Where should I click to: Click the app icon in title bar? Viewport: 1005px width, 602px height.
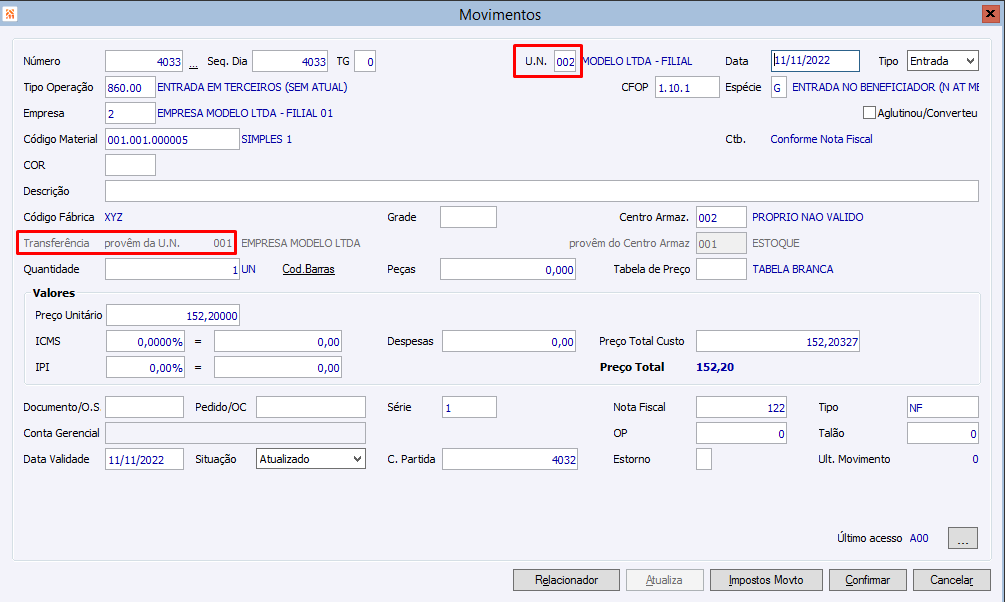10,13
